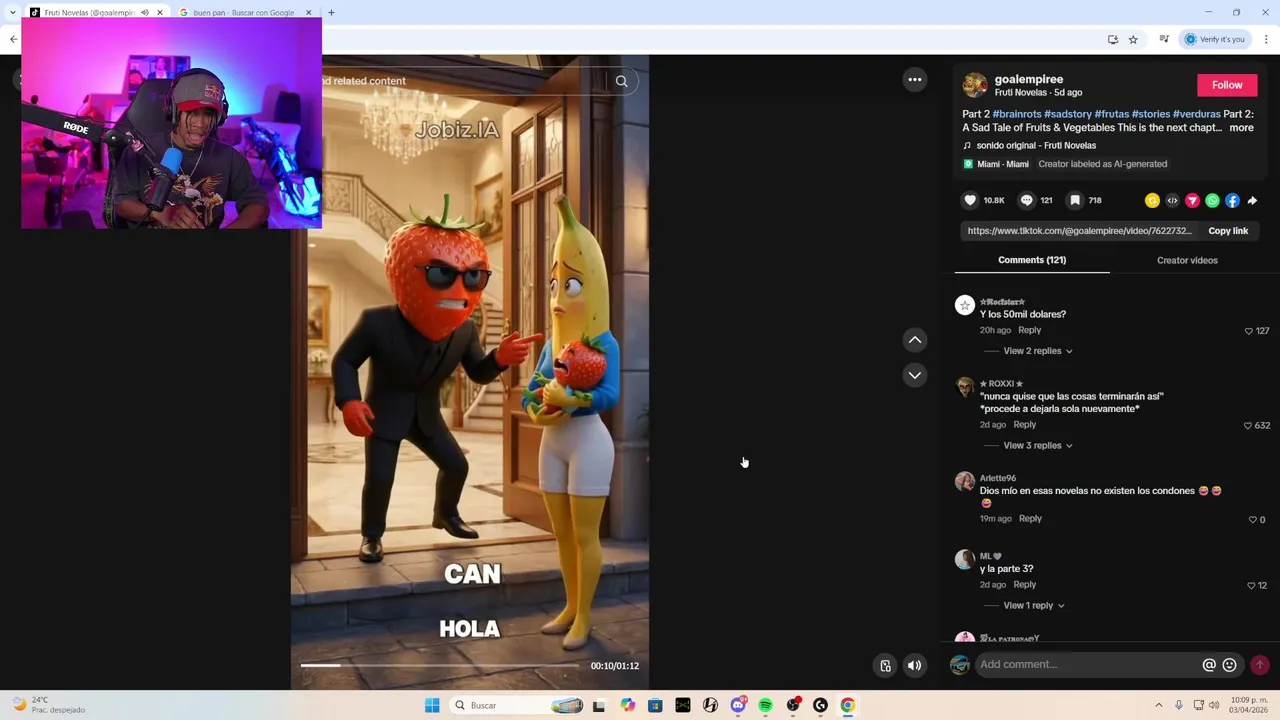Image resolution: width=1280 pixels, height=720 pixels.
Task: Select the Comments (121) tab
Action: click(x=1032, y=260)
